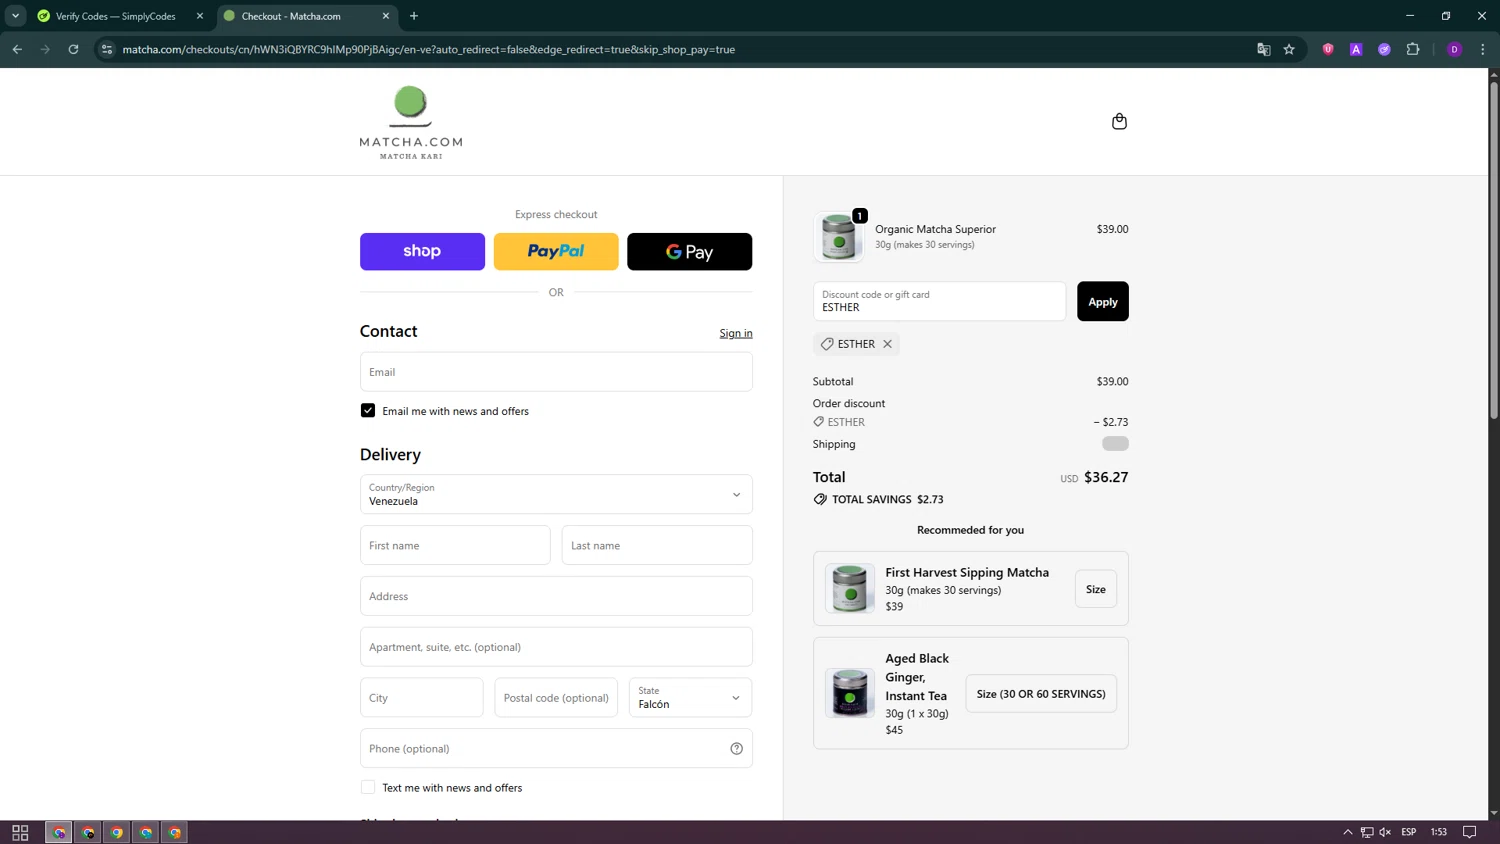Open the Chrome profile avatar D

pyautogui.click(x=1454, y=49)
